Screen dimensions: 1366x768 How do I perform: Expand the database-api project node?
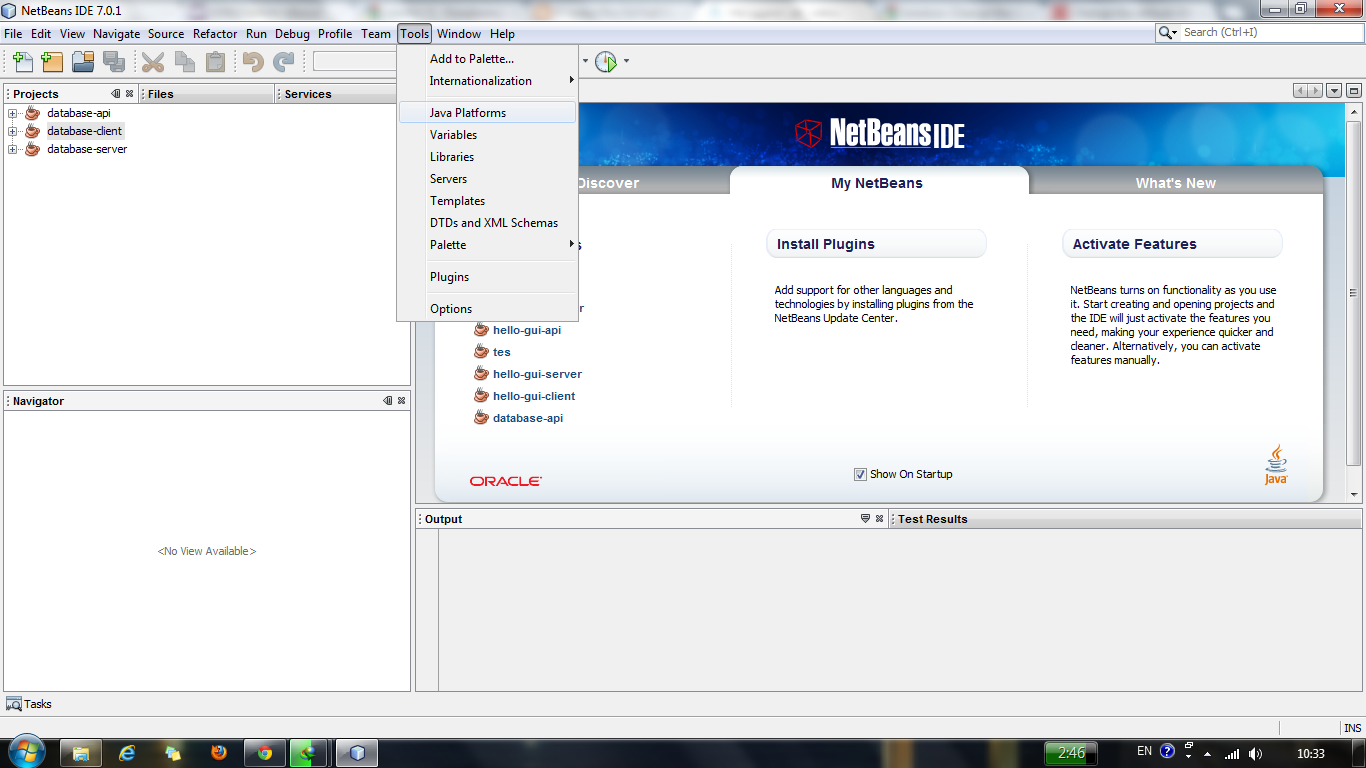tap(10, 113)
